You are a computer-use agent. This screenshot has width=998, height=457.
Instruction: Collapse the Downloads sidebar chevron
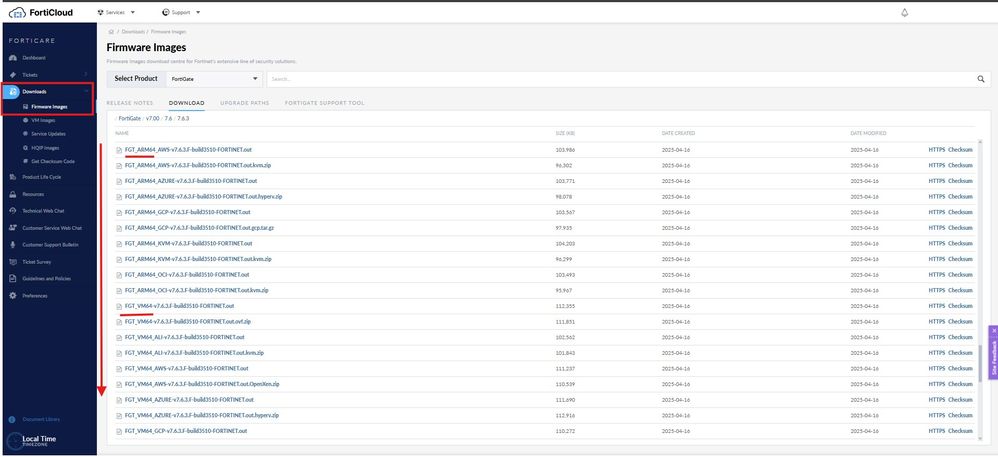click(x=87, y=92)
